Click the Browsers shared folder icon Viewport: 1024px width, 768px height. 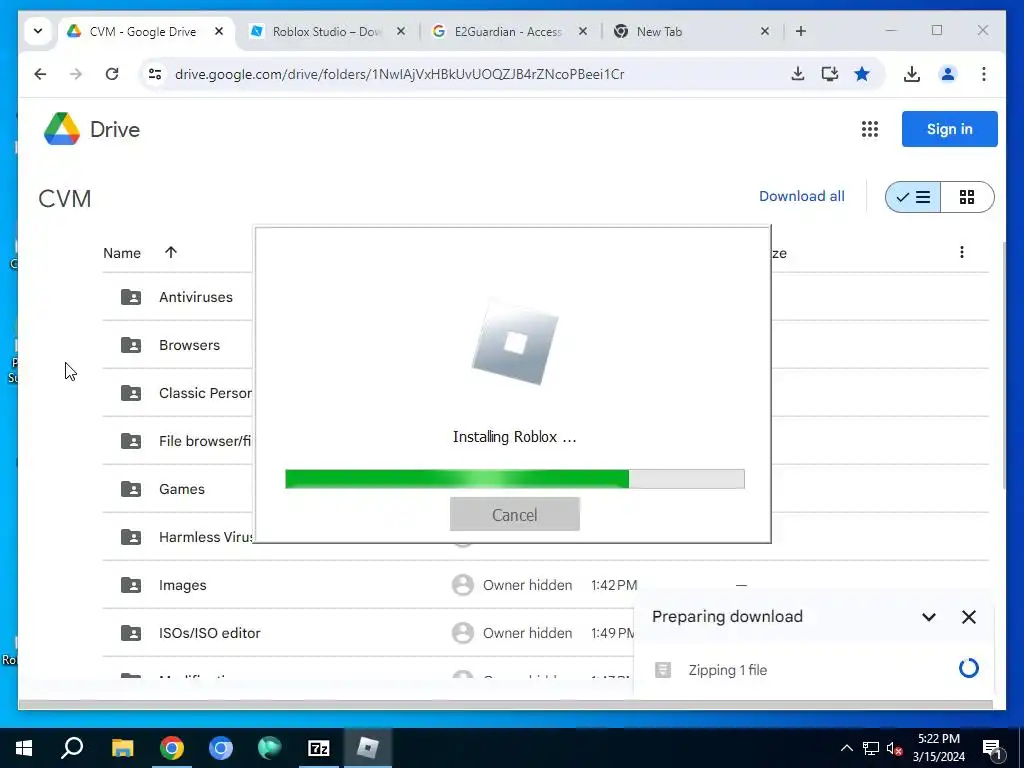(x=131, y=345)
